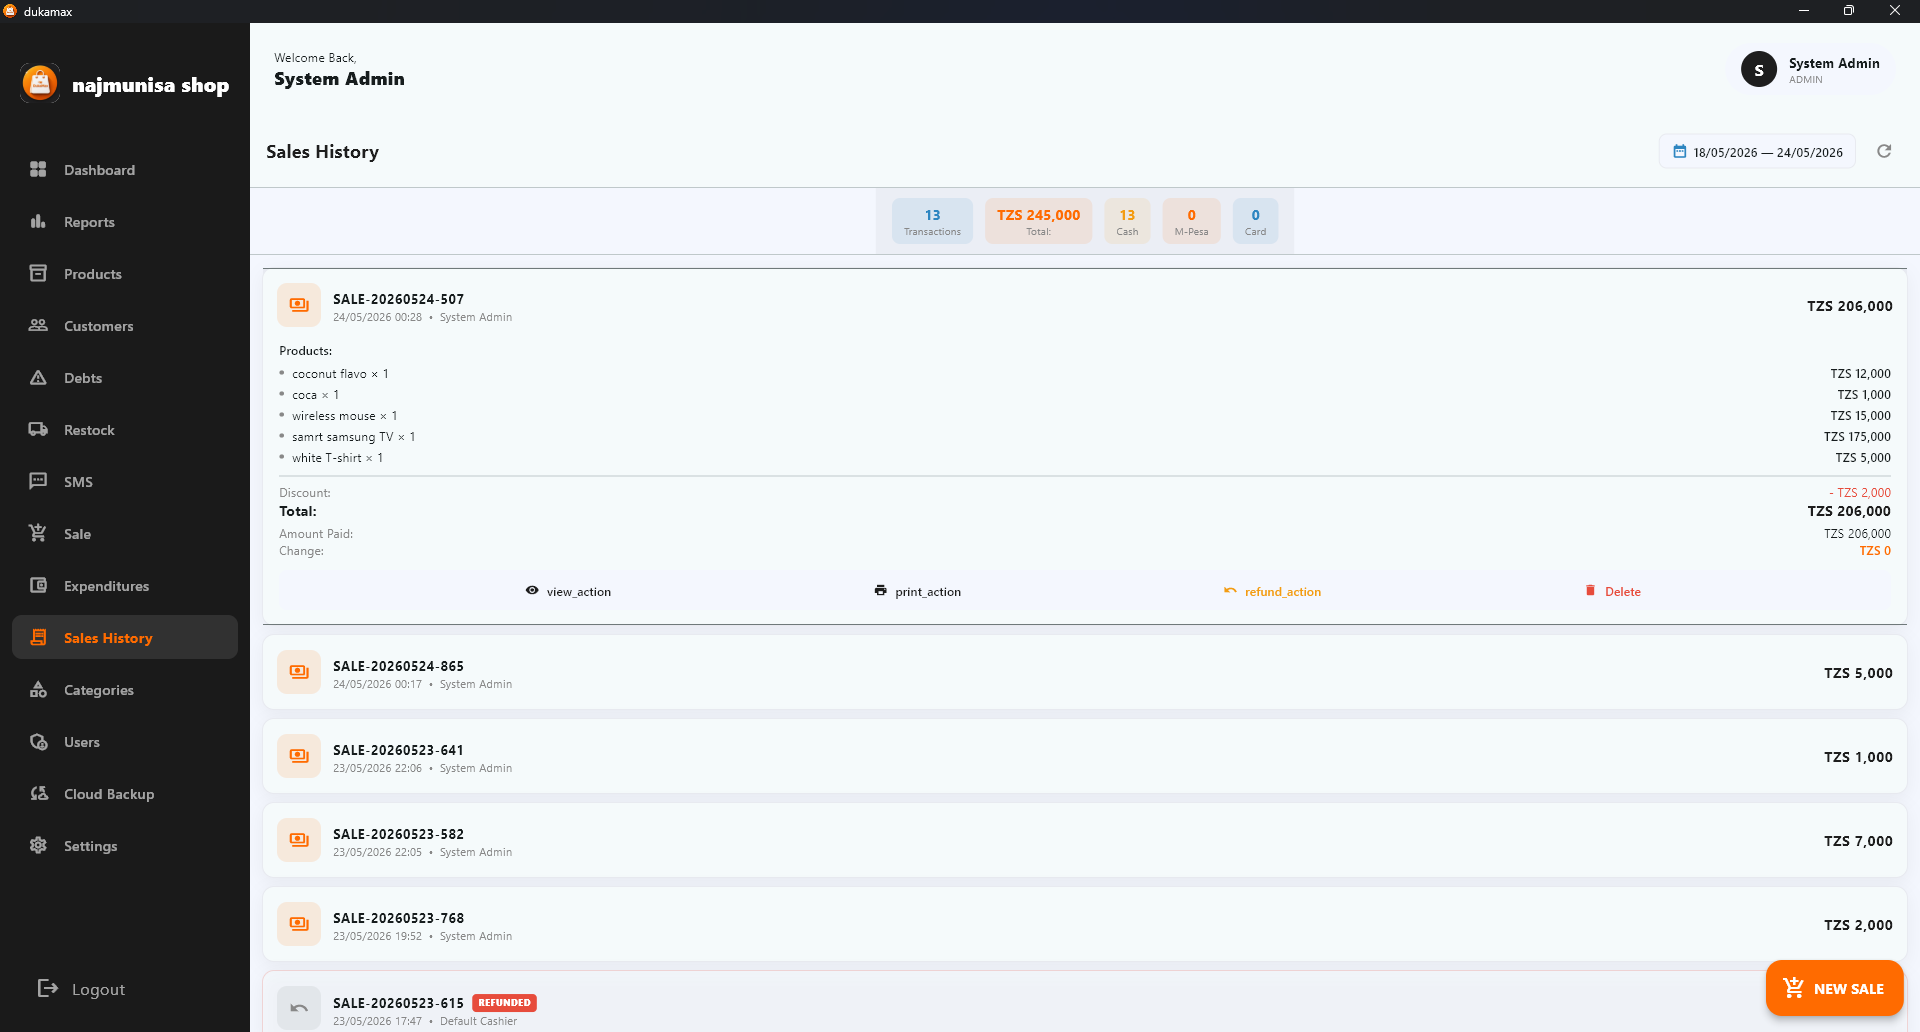This screenshot has height=1032, width=1920.
Task: Click payment icon of SALE-20260523-641
Action: coord(299,756)
